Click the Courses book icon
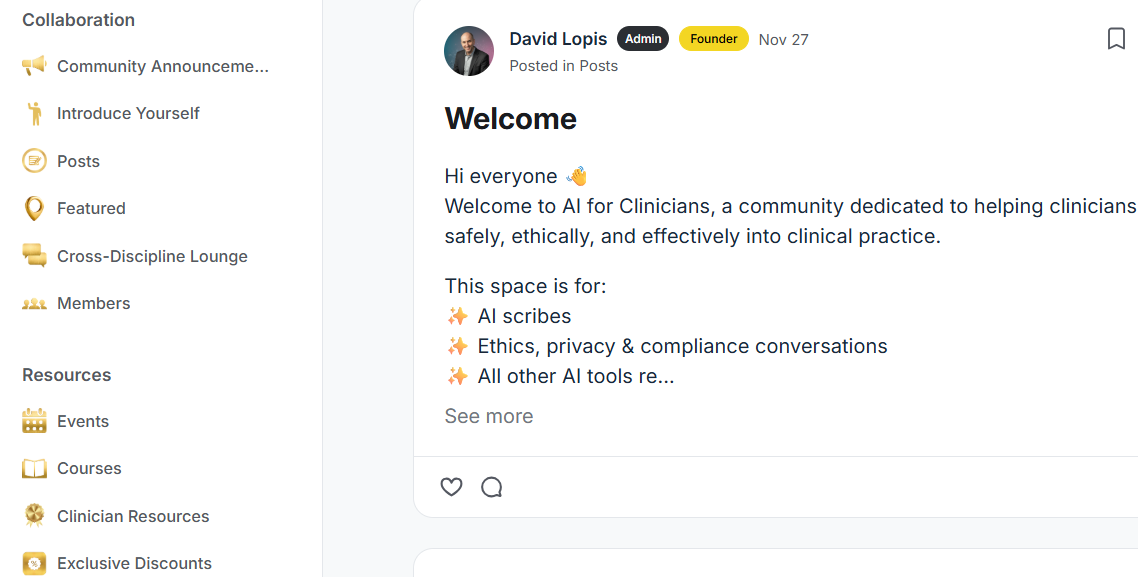This screenshot has width=1138, height=577. click(34, 468)
